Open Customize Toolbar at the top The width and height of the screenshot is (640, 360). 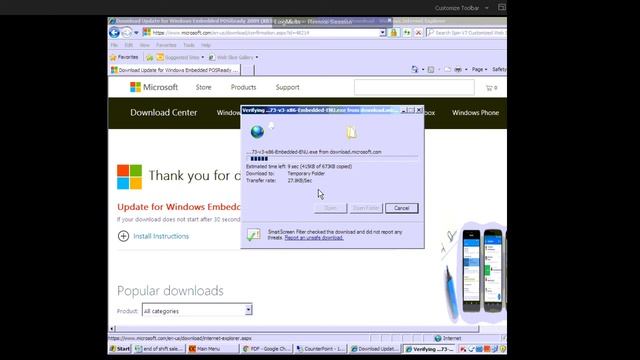[x=457, y=8]
